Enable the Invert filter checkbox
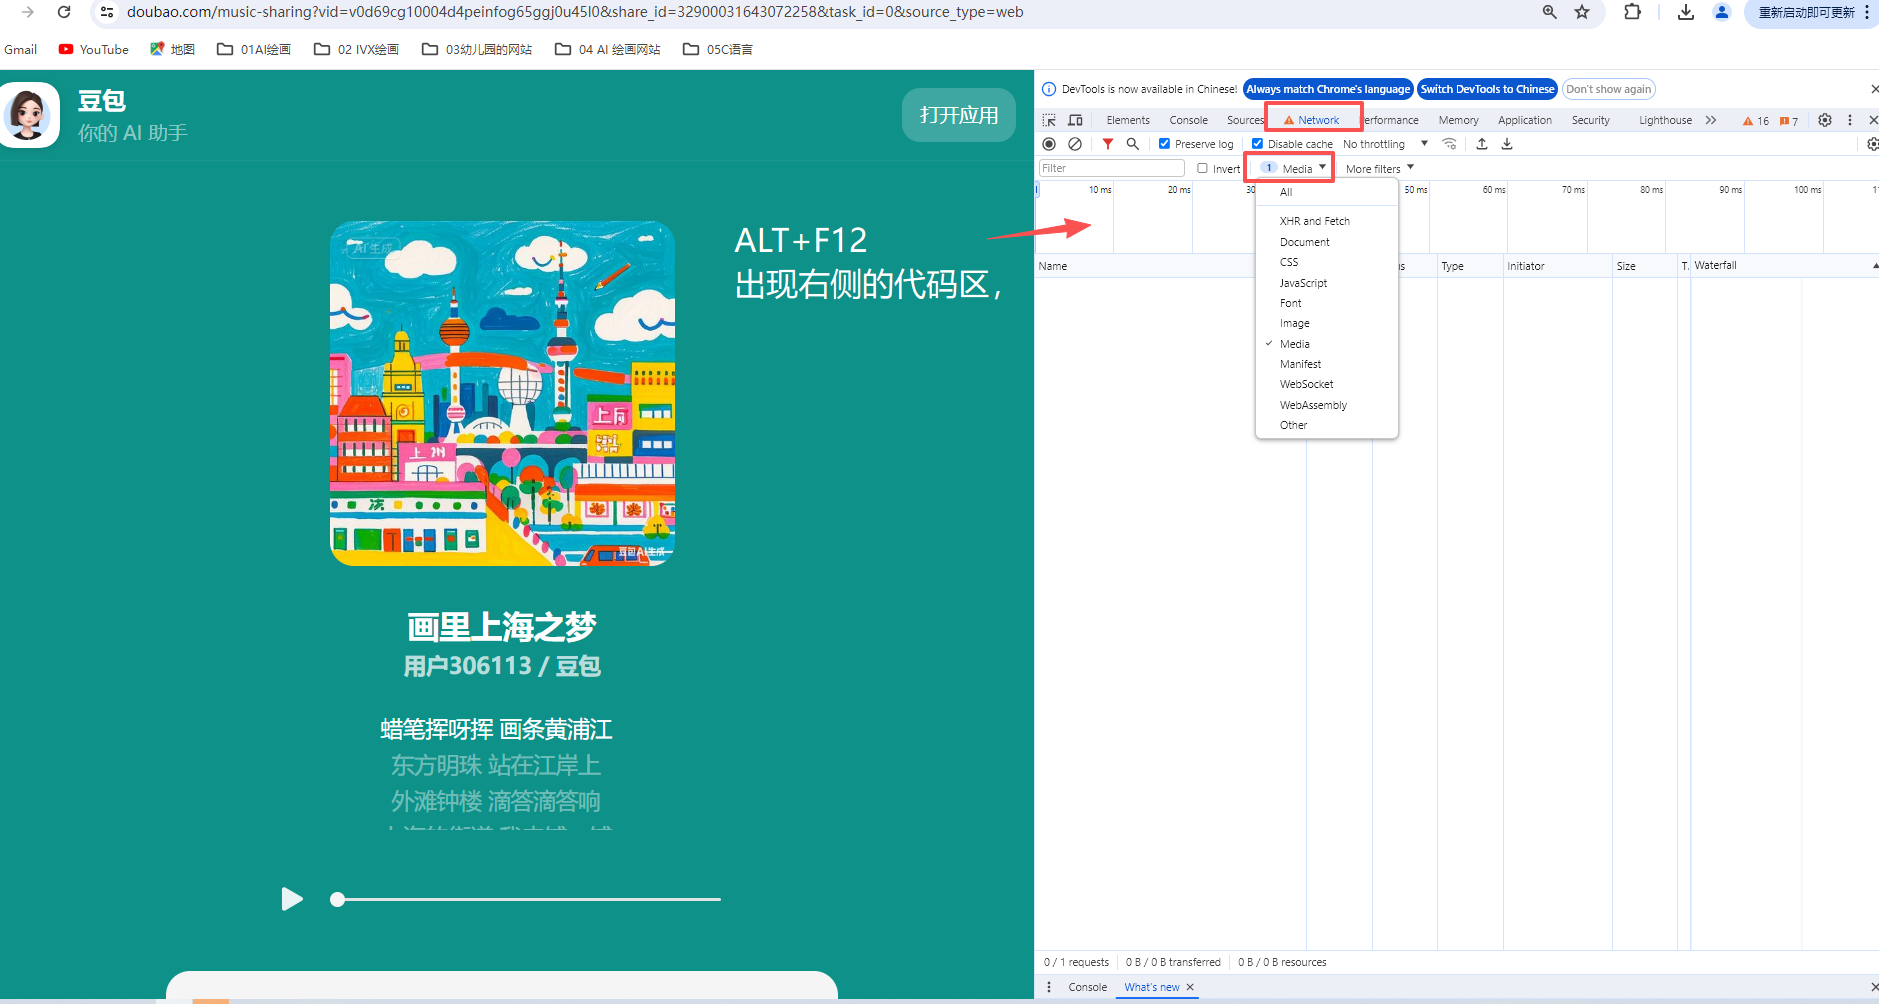The image size is (1879, 1004). pyautogui.click(x=1203, y=168)
